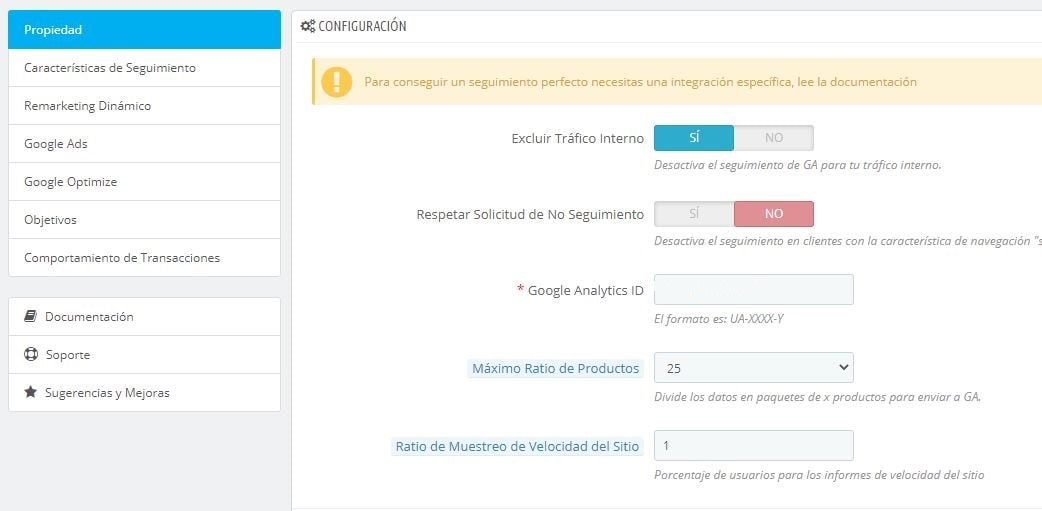Enable SÍ for Respetar Solicitud de No Seguimiento
Screen dimensions: 1042x511
694,214
